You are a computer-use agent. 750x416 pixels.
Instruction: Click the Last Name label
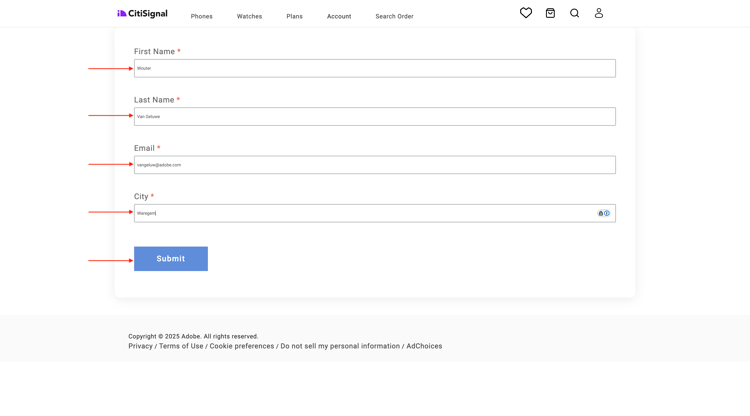(154, 100)
